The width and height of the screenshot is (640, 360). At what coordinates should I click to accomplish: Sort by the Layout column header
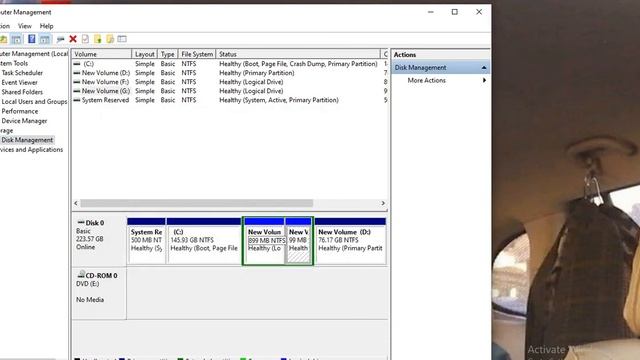click(144, 54)
